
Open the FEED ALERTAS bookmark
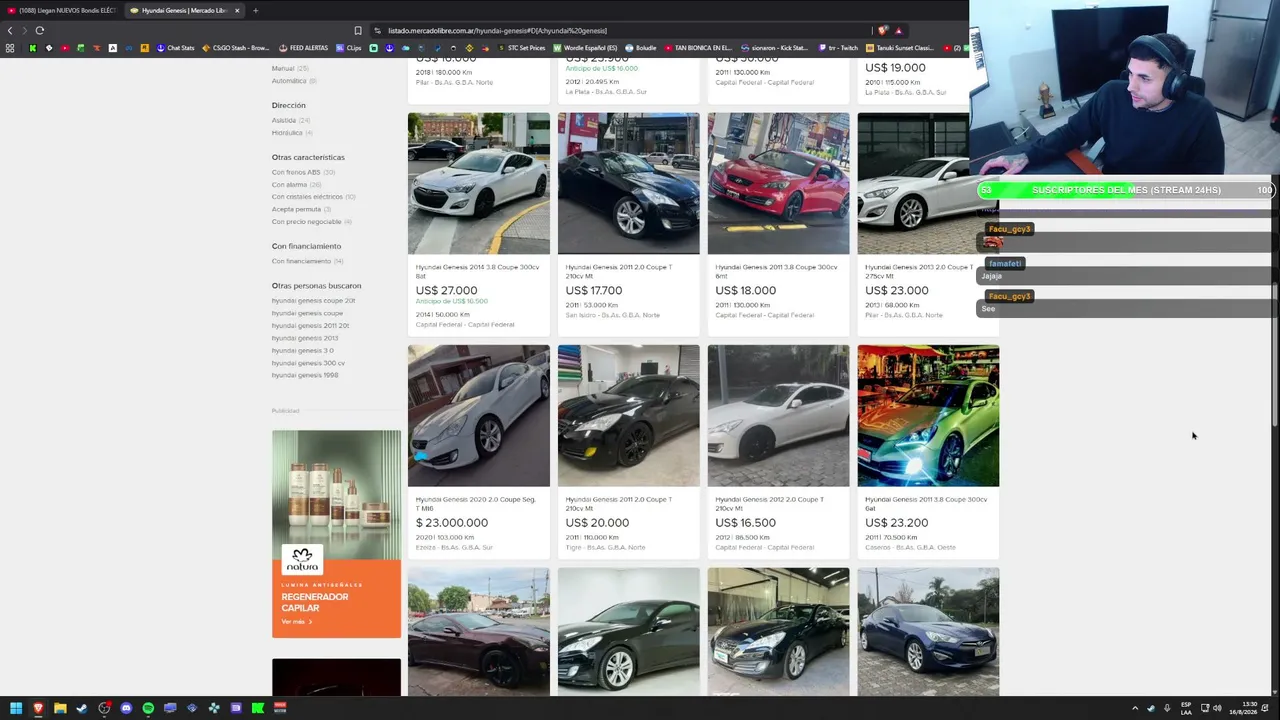click(x=304, y=48)
